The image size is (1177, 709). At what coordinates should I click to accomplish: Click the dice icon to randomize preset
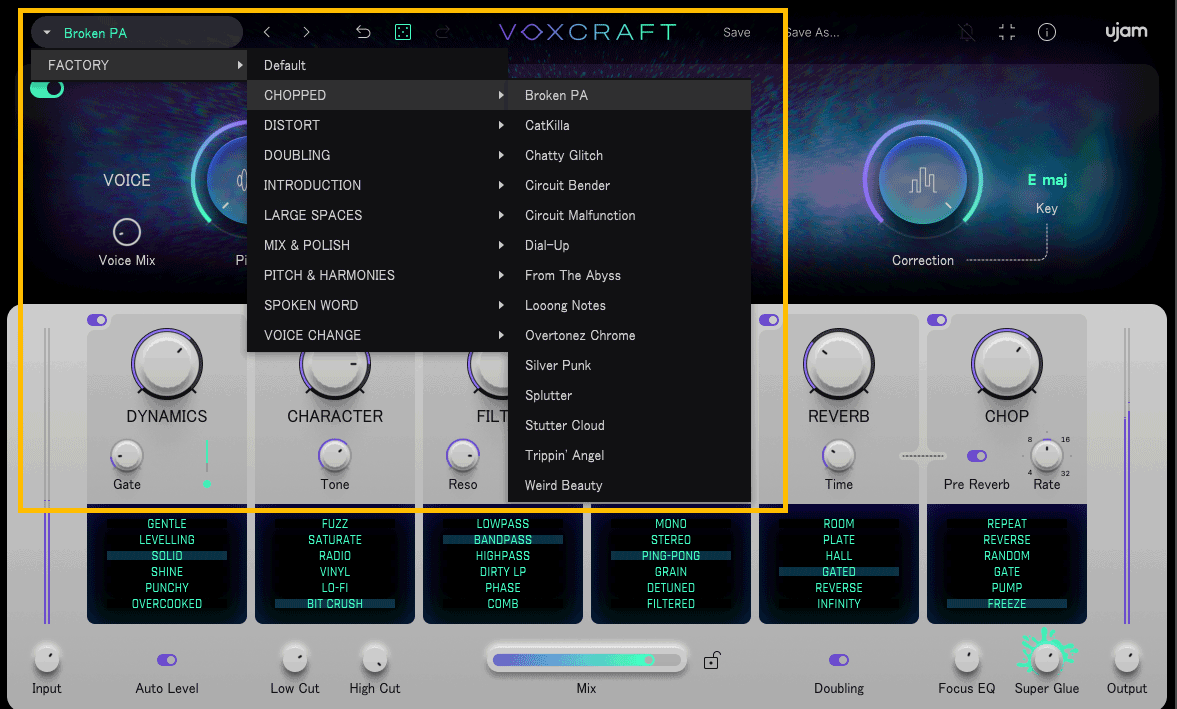(x=403, y=31)
